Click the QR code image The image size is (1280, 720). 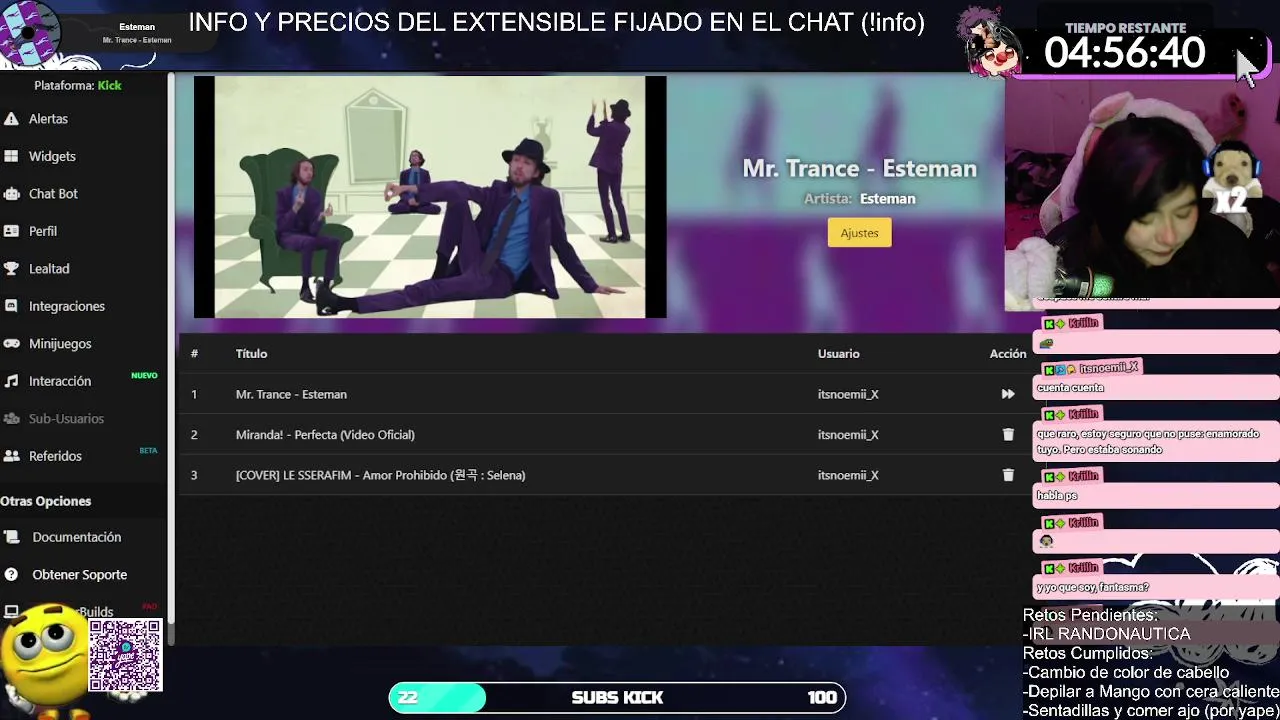(125, 656)
